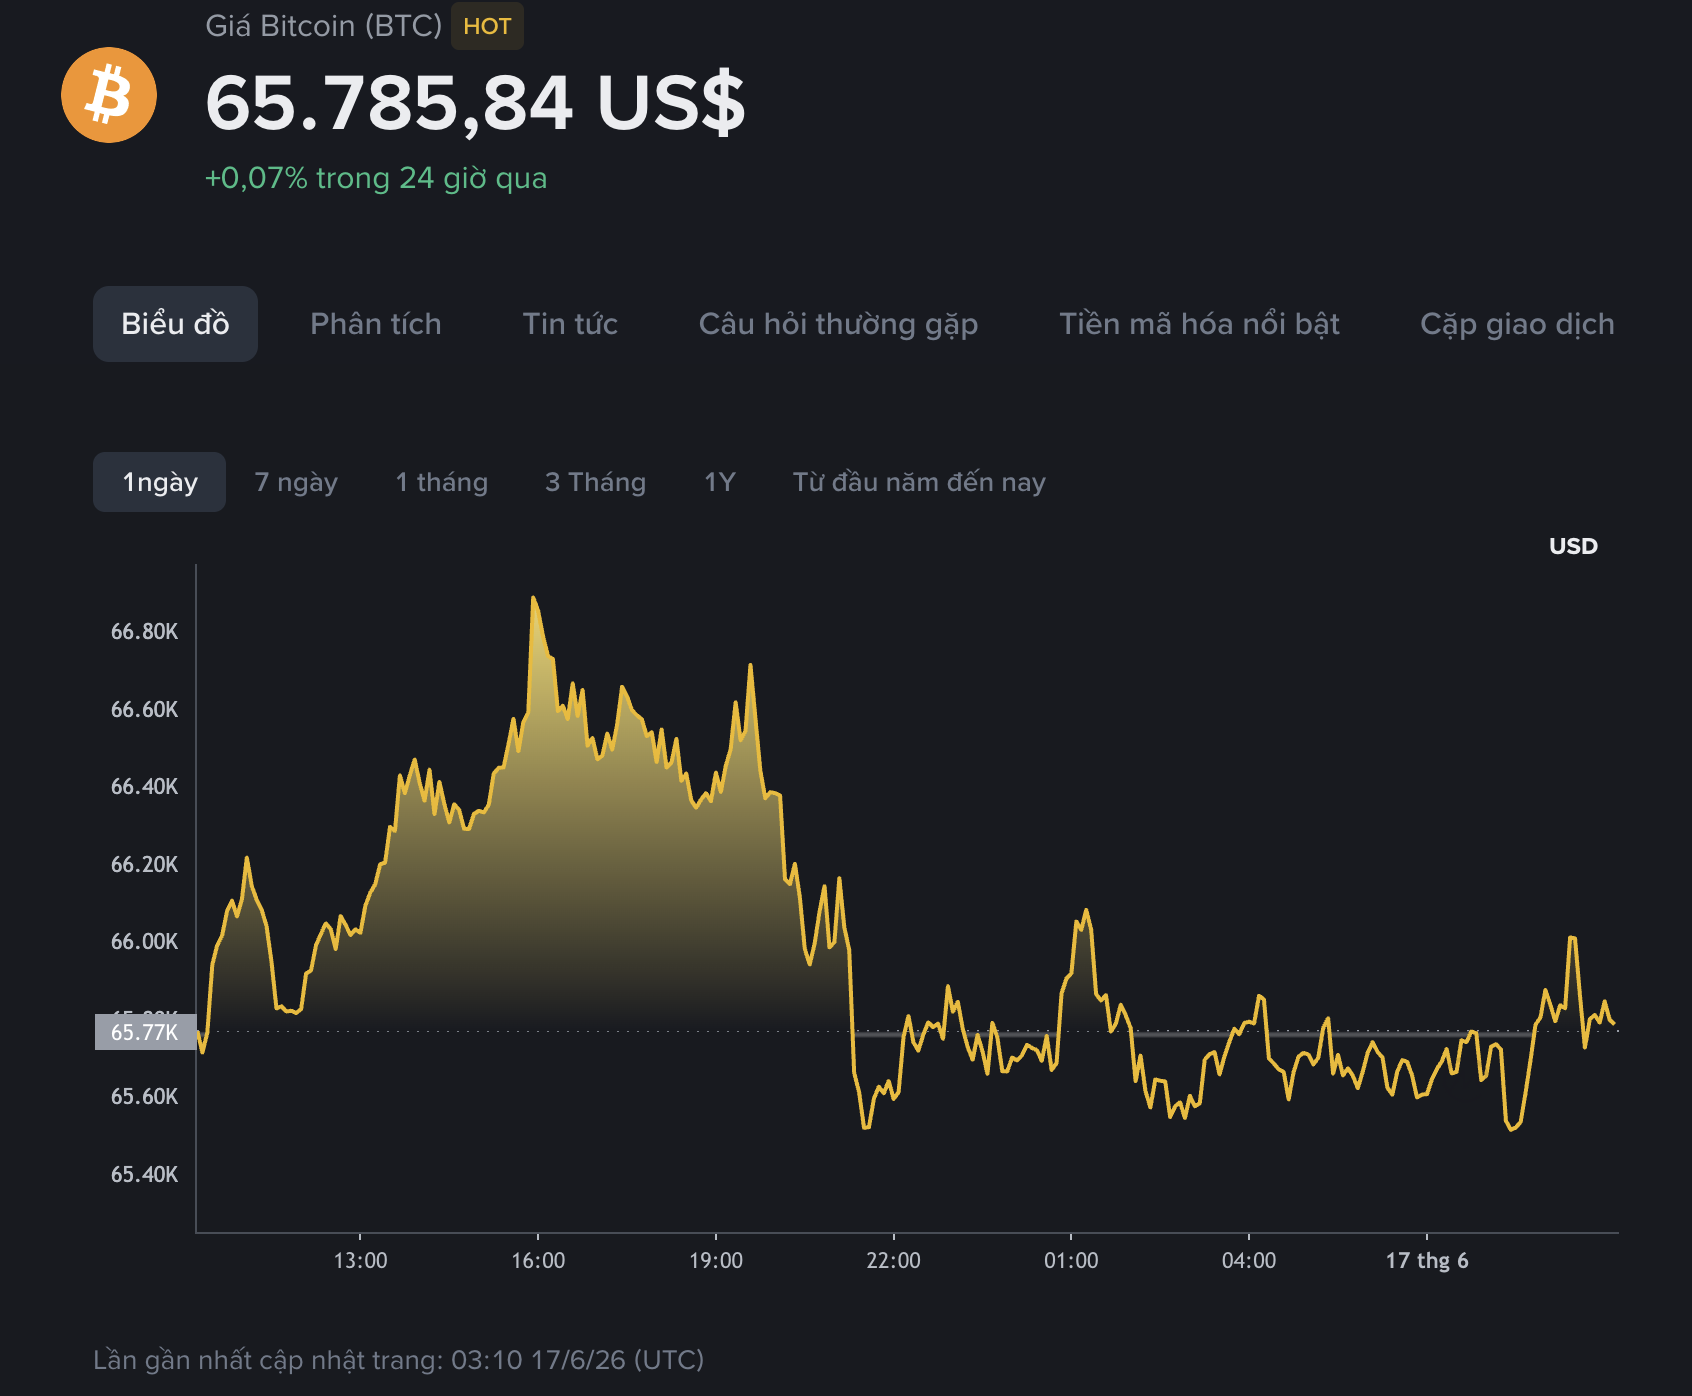Click the orange Bitcoin logo icon
Image resolution: width=1692 pixels, height=1396 pixels.
click(x=109, y=95)
